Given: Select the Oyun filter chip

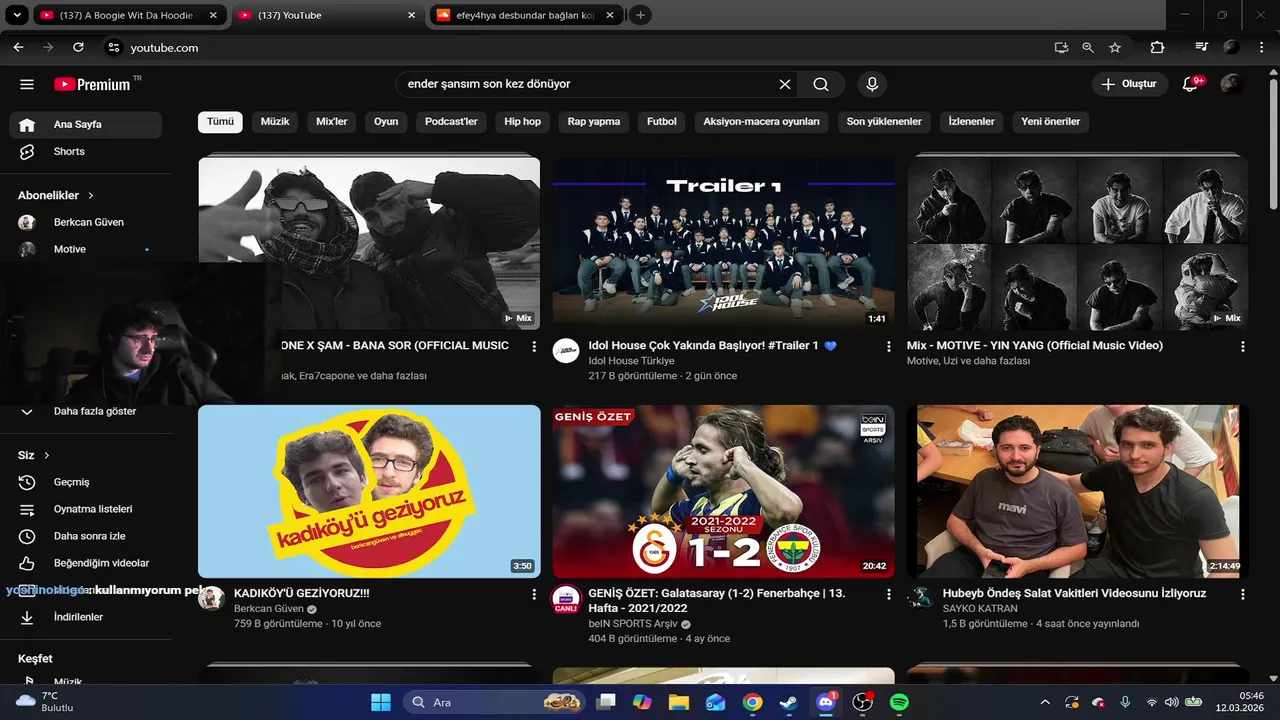Looking at the screenshot, I should pos(386,121).
